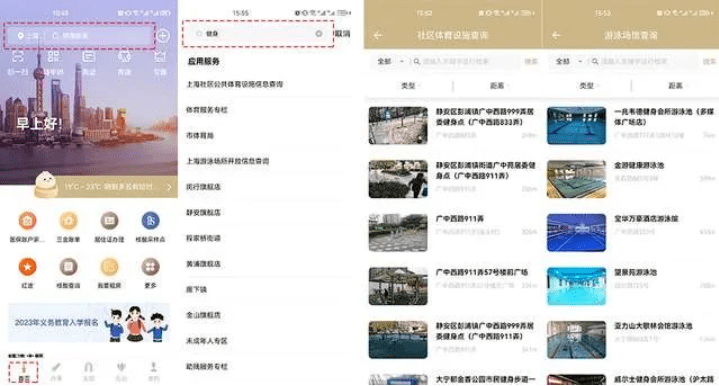
Task: Tap the 更多 more services icon
Action: [150, 267]
